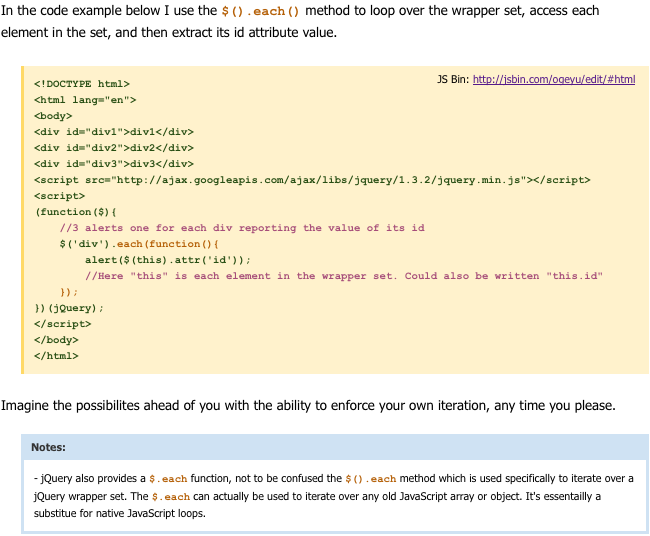
Task: Select the div id="div2" code line
Action: click(x=113, y=148)
